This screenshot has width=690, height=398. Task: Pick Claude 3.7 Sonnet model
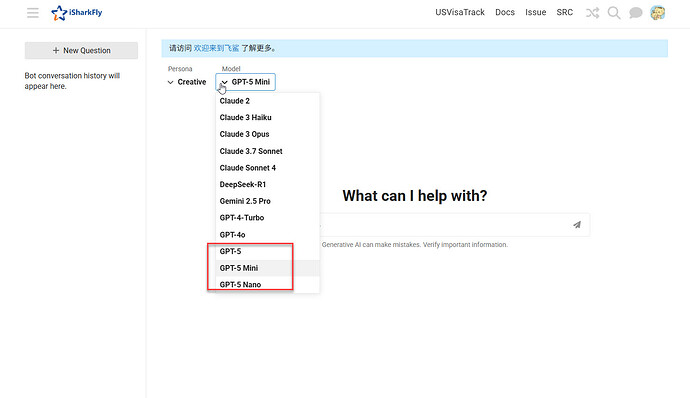point(268,151)
